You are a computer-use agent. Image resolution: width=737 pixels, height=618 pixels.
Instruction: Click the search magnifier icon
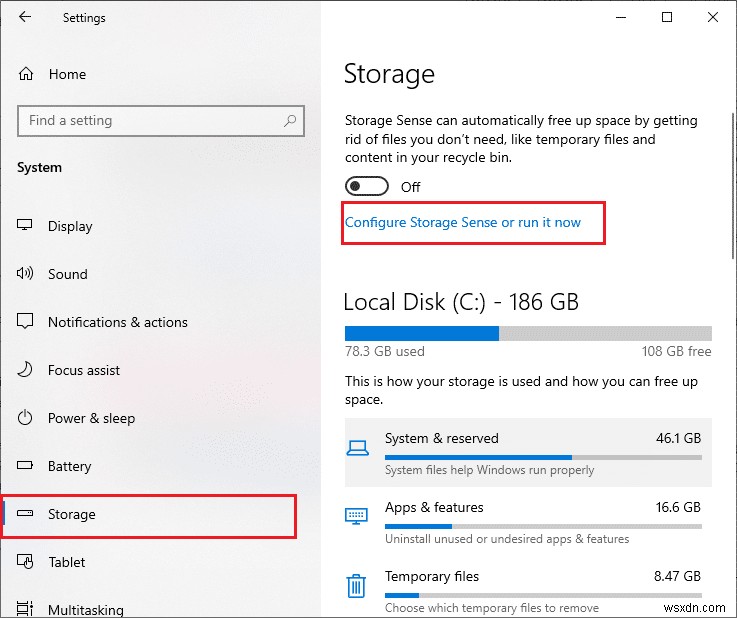(x=290, y=121)
